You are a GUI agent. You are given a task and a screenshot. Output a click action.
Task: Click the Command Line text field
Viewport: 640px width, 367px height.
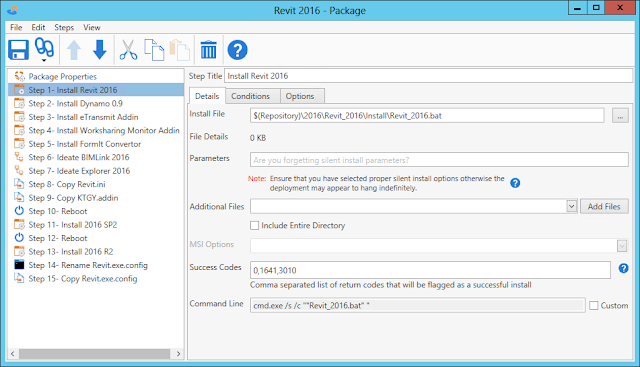pos(418,305)
